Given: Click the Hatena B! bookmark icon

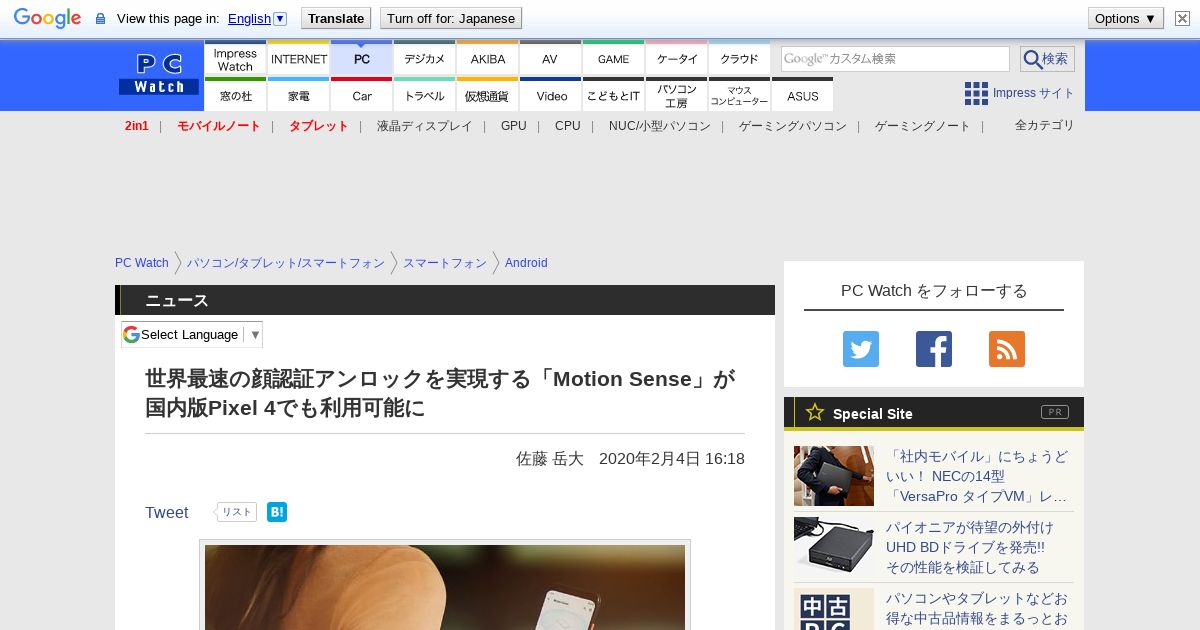Looking at the screenshot, I should (x=277, y=512).
